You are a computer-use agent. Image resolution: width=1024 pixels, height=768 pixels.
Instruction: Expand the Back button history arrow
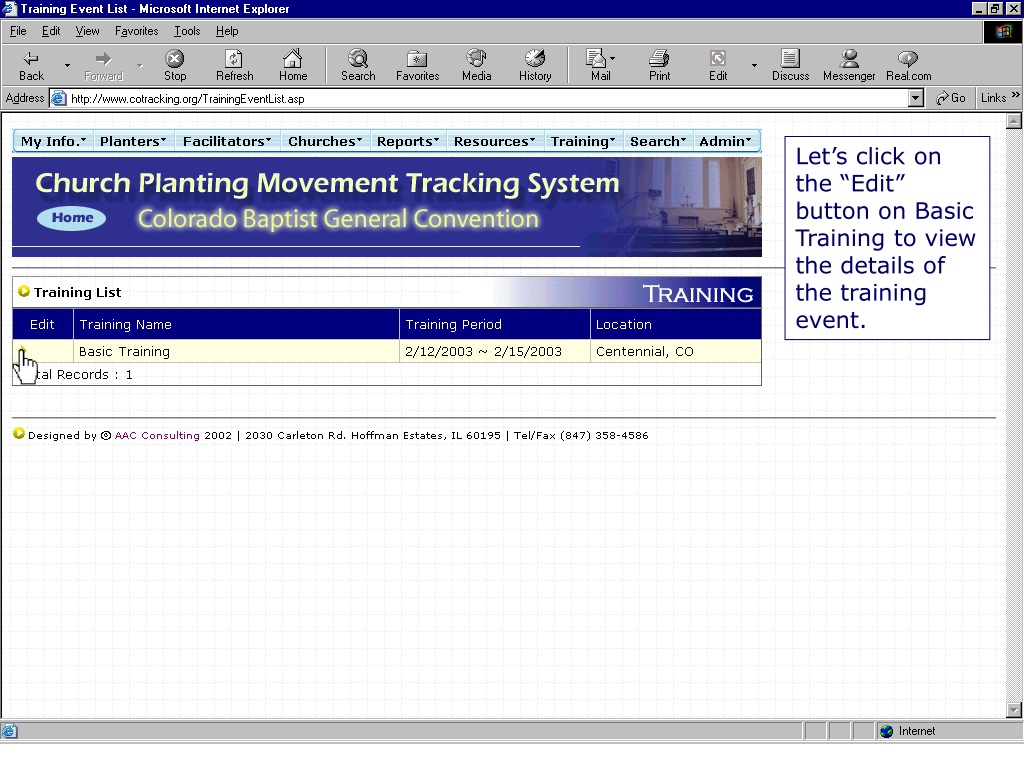click(x=67, y=65)
